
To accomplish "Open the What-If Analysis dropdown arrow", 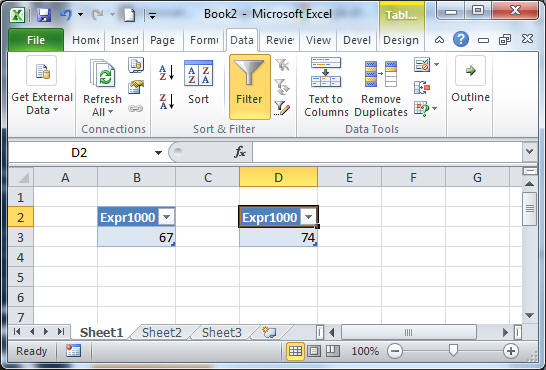I will pyautogui.click(x=435, y=109).
